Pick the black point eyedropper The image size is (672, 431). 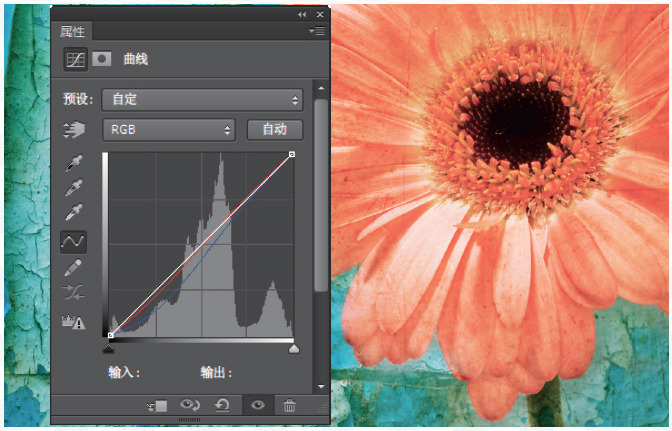pos(74,162)
